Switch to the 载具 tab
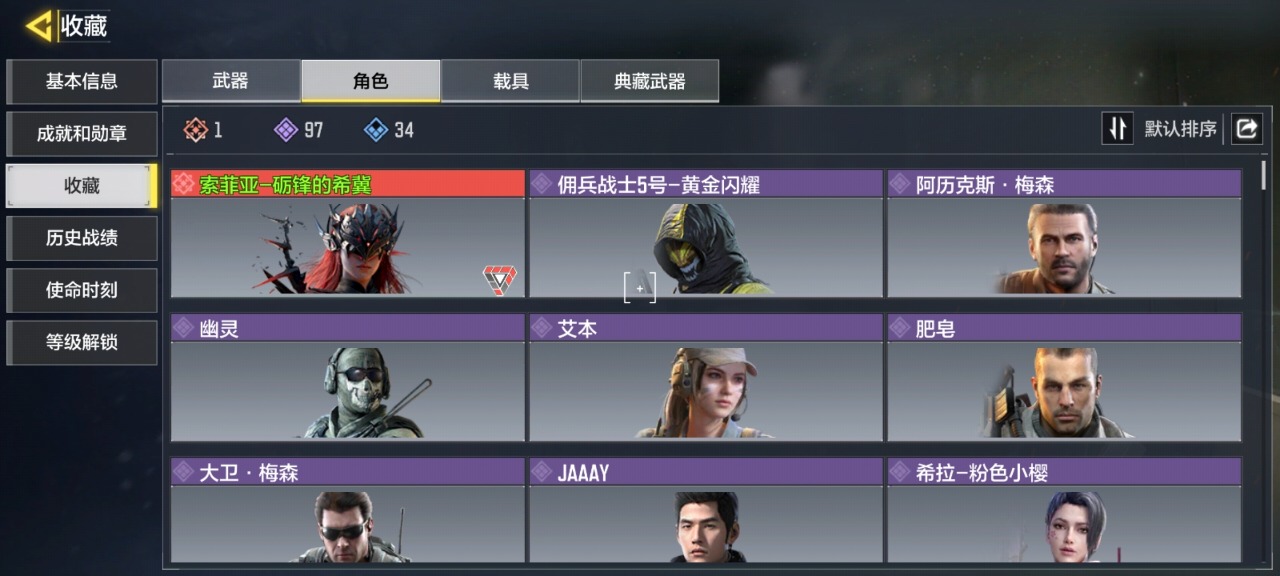1280x576 pixels. (x=510, y=81)
